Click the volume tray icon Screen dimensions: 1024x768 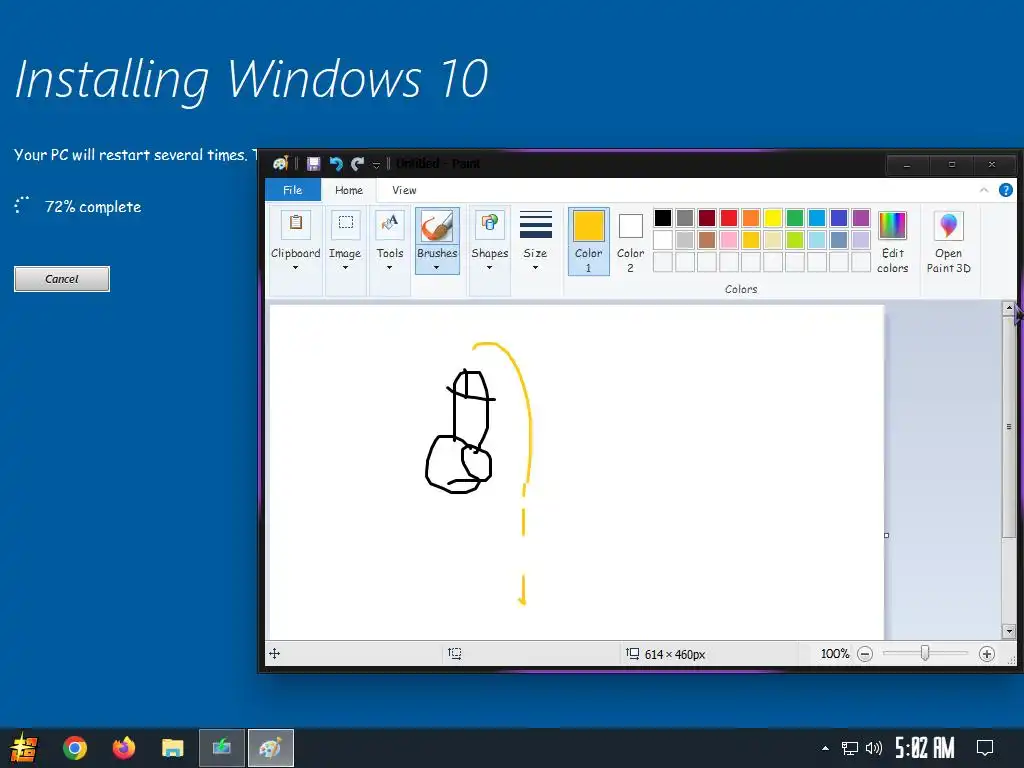click(x=874, y=748)
